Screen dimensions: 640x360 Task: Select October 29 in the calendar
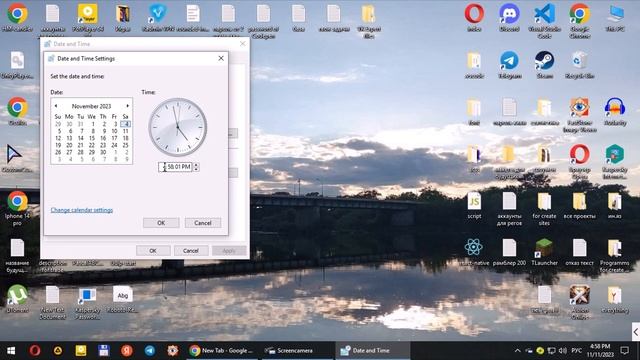click(58, 124)
